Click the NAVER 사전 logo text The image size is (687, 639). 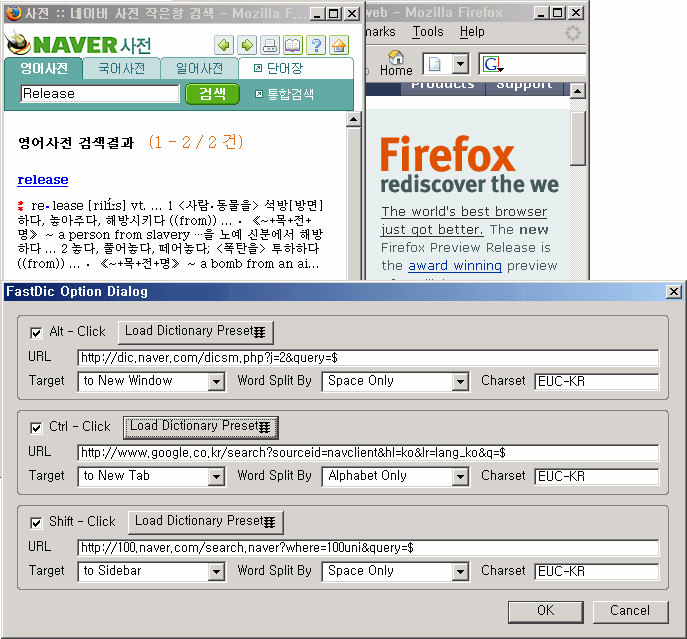pos(92,45)
